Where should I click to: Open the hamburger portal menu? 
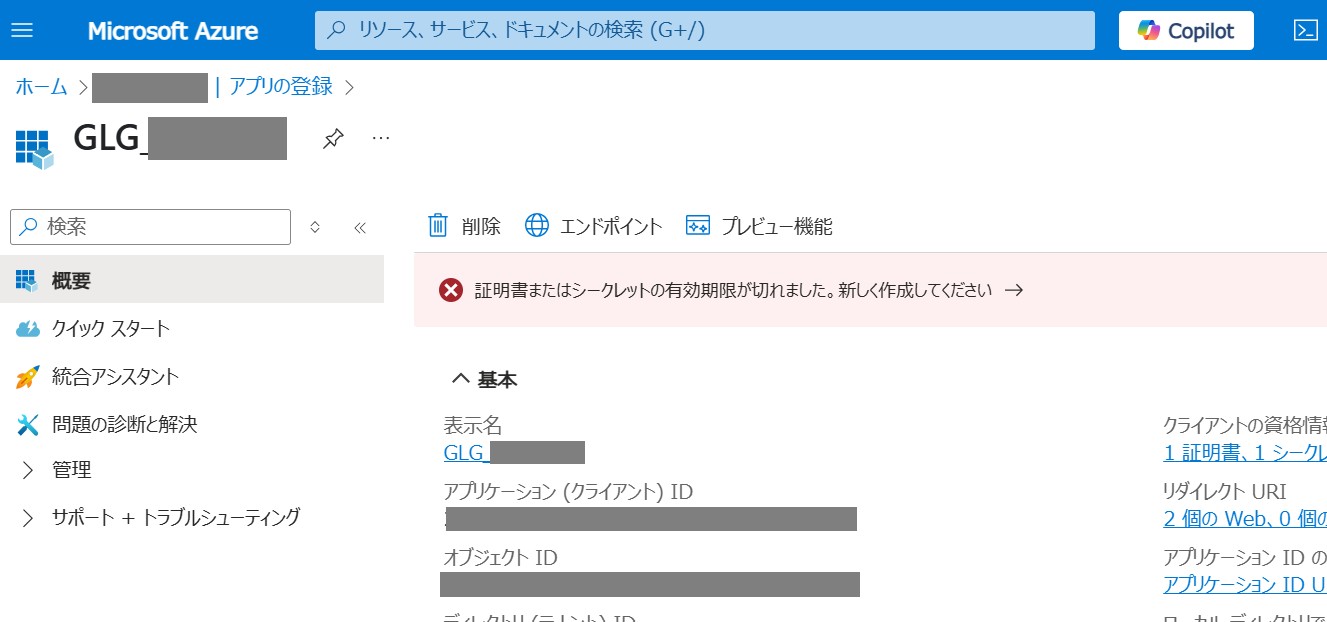[22, 30]
